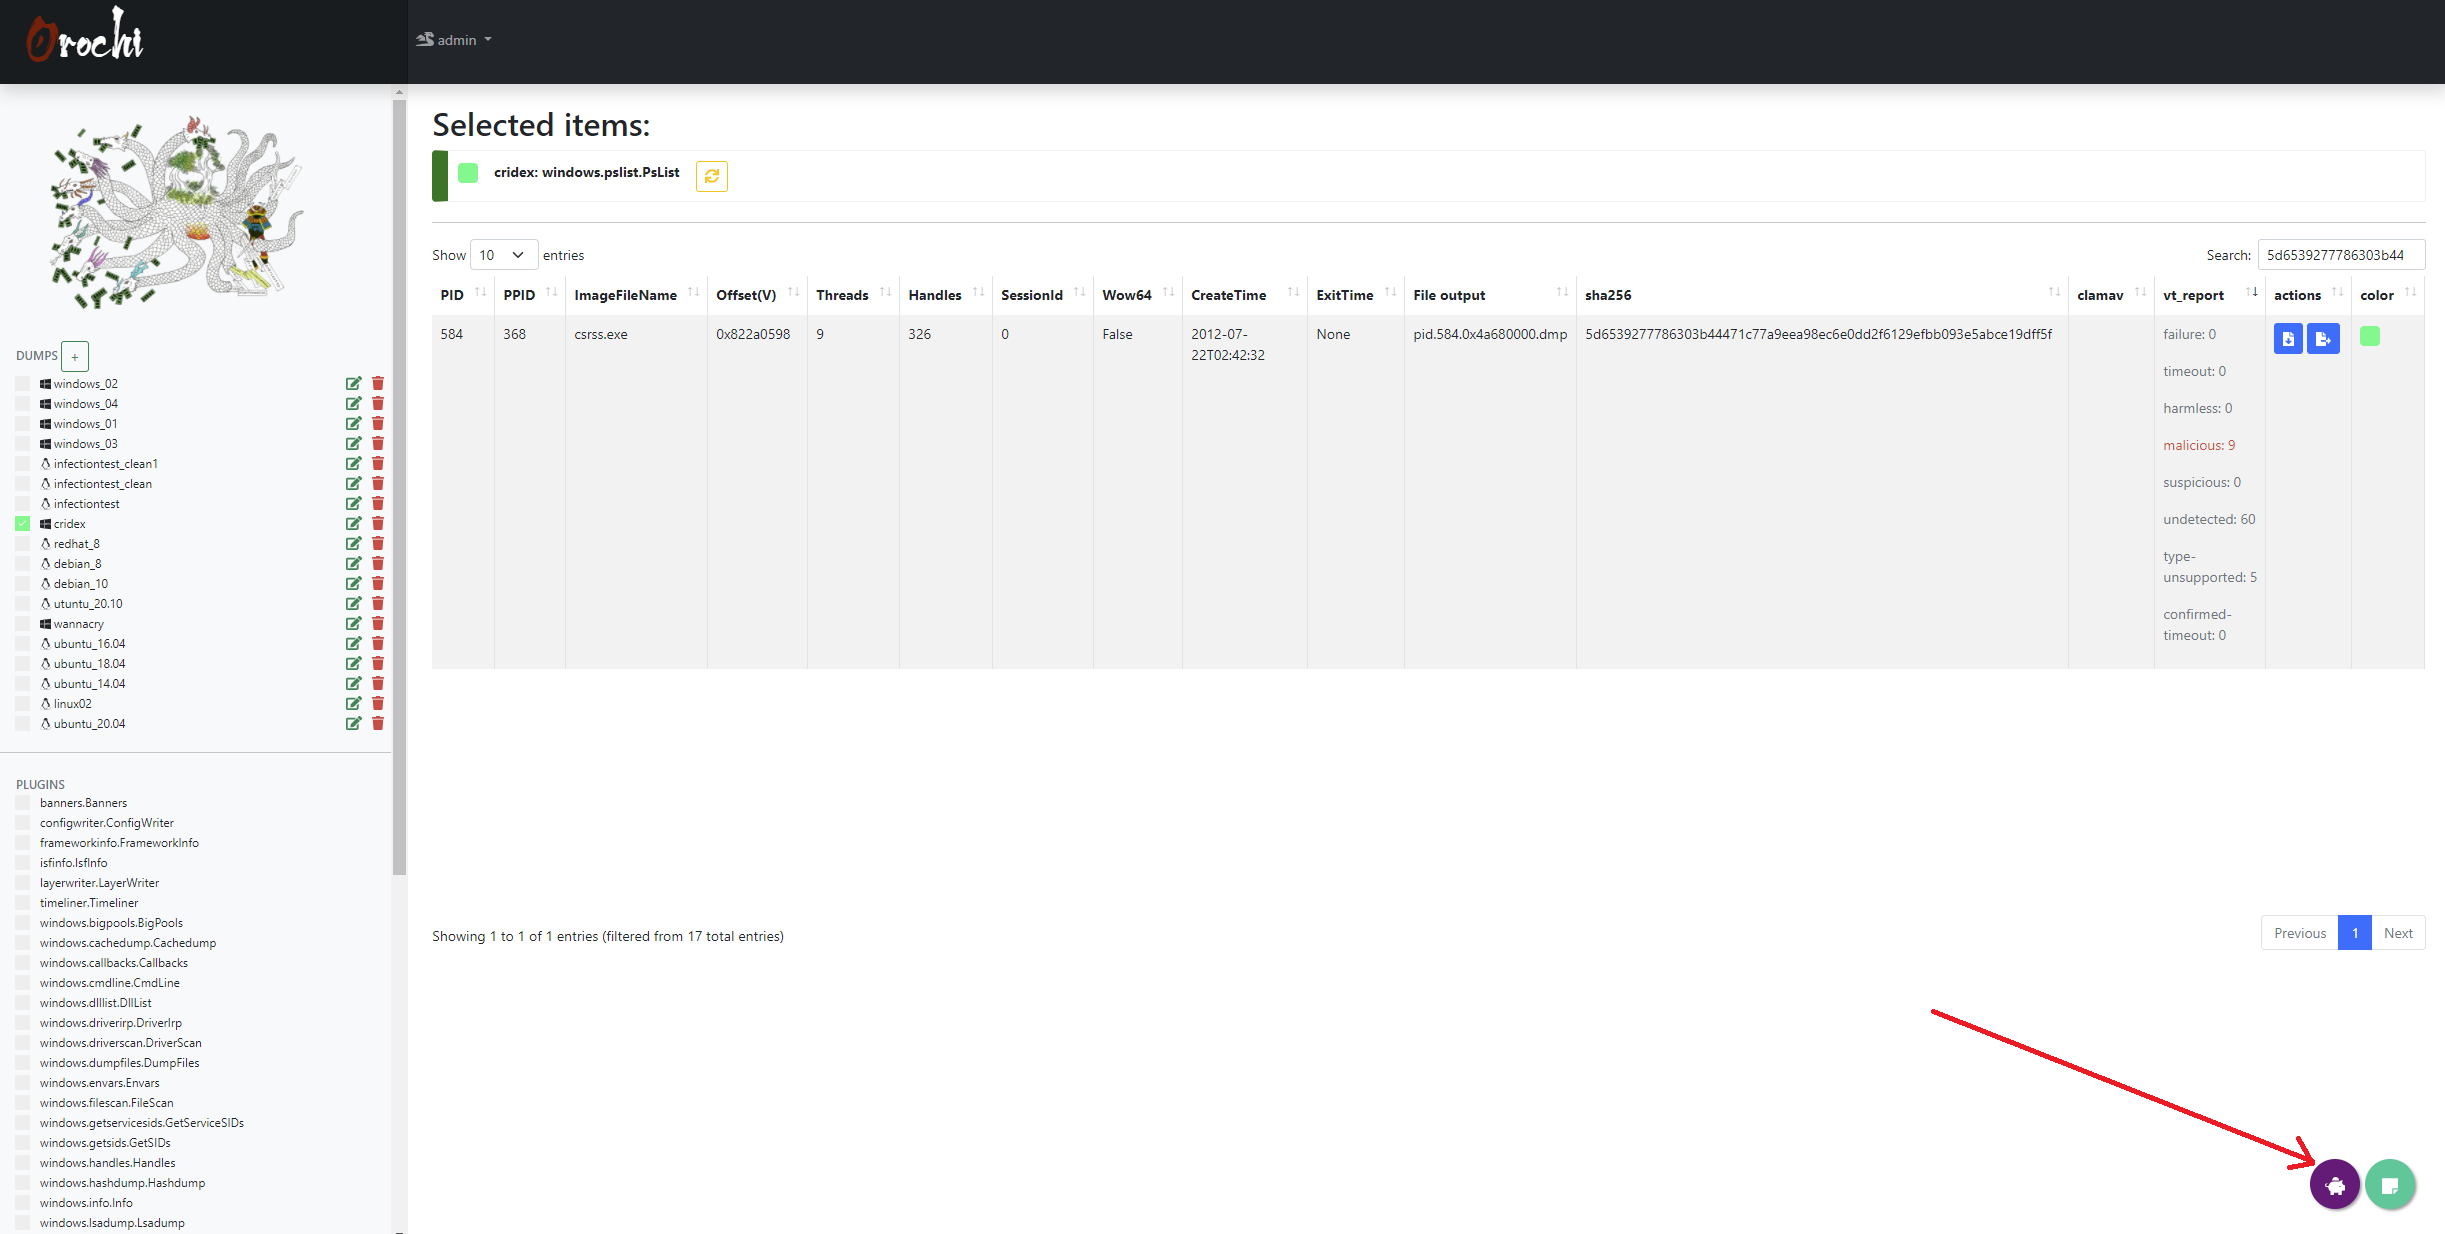Go to Previous results page
This screenshot has height=1234, width=2445.
(x=2300, y=933)
